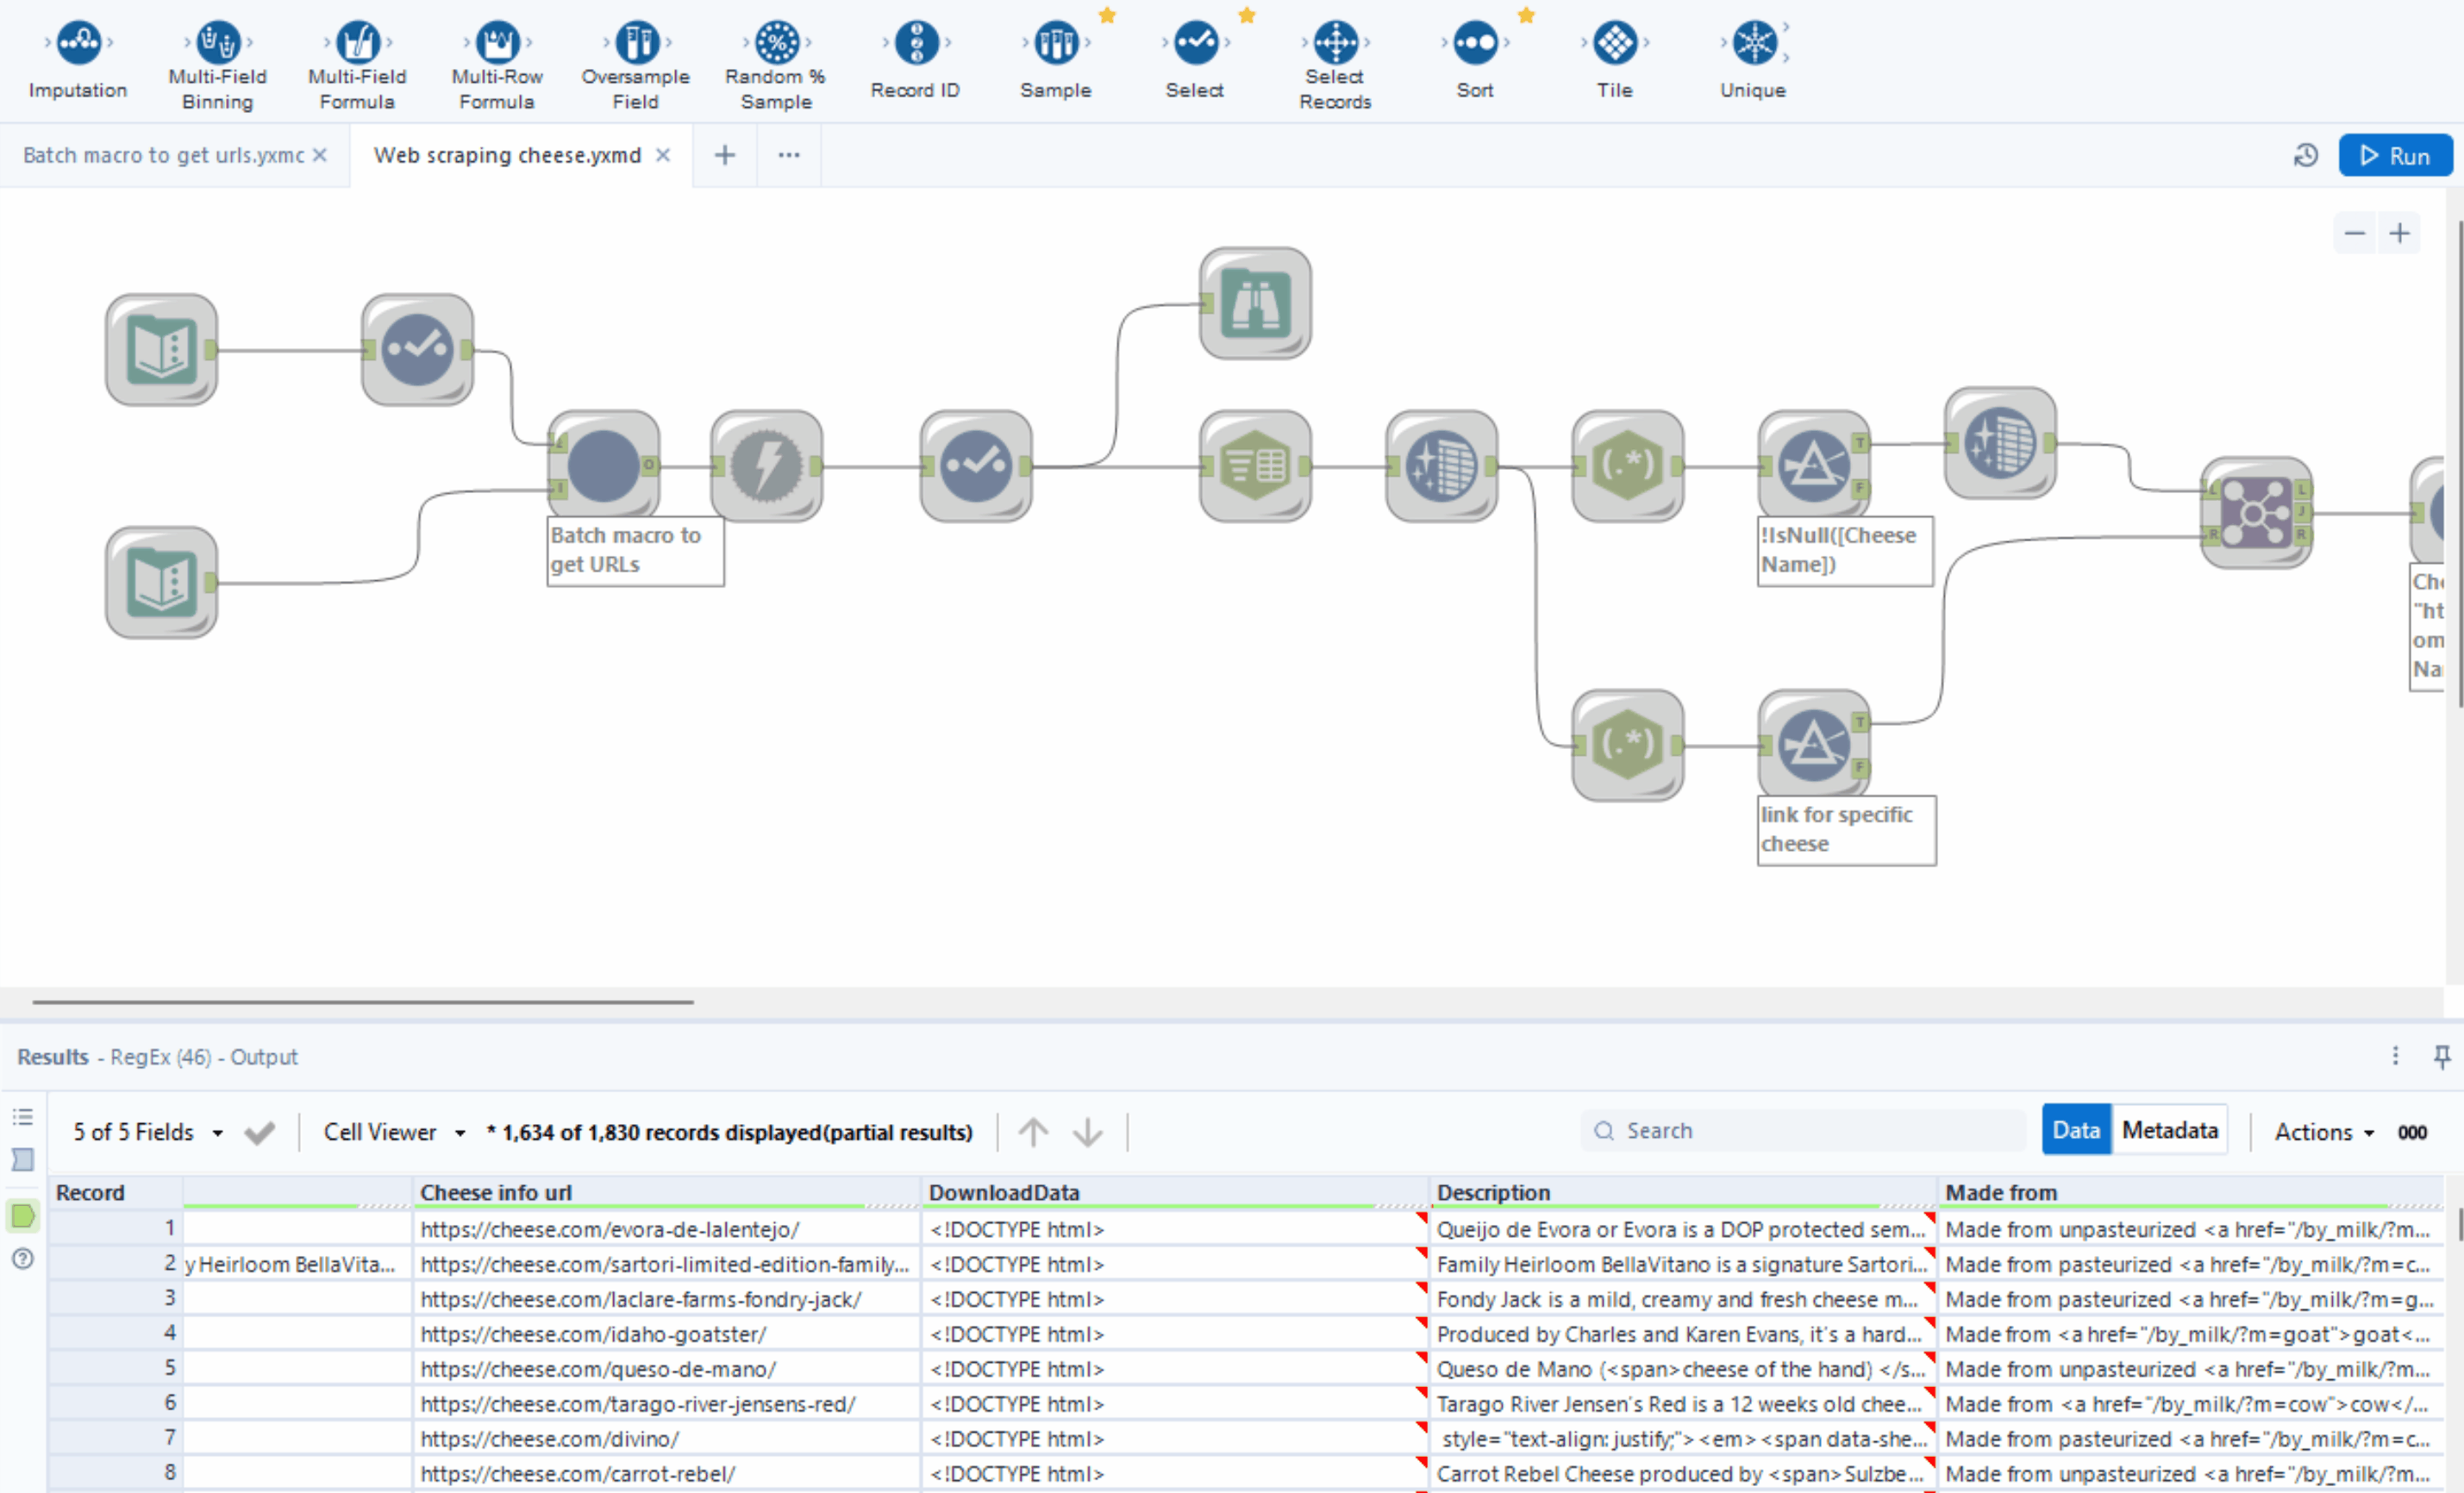This screenshot has width=2464, height=1493.
Task: Click the canvas horizontal scrollbar
Action: tap(362, 1001)
